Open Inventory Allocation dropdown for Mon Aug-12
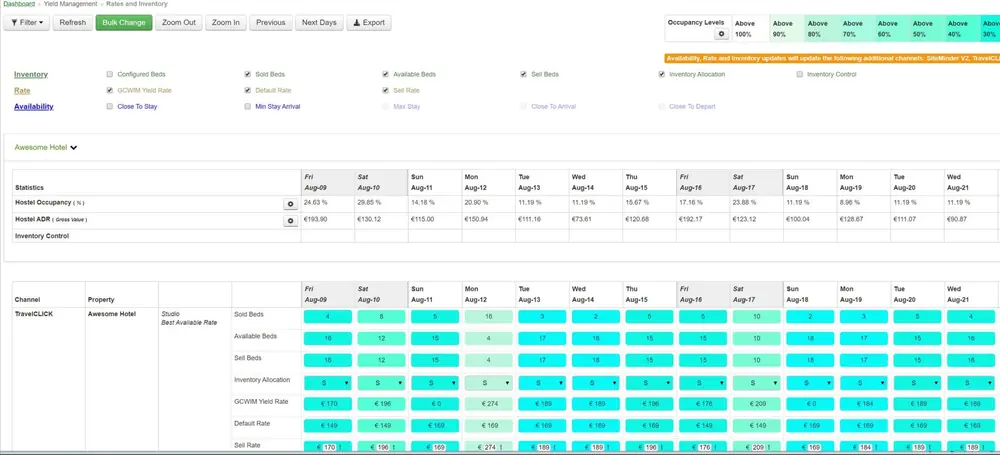 pyautogui.click(x=489, y=383)
